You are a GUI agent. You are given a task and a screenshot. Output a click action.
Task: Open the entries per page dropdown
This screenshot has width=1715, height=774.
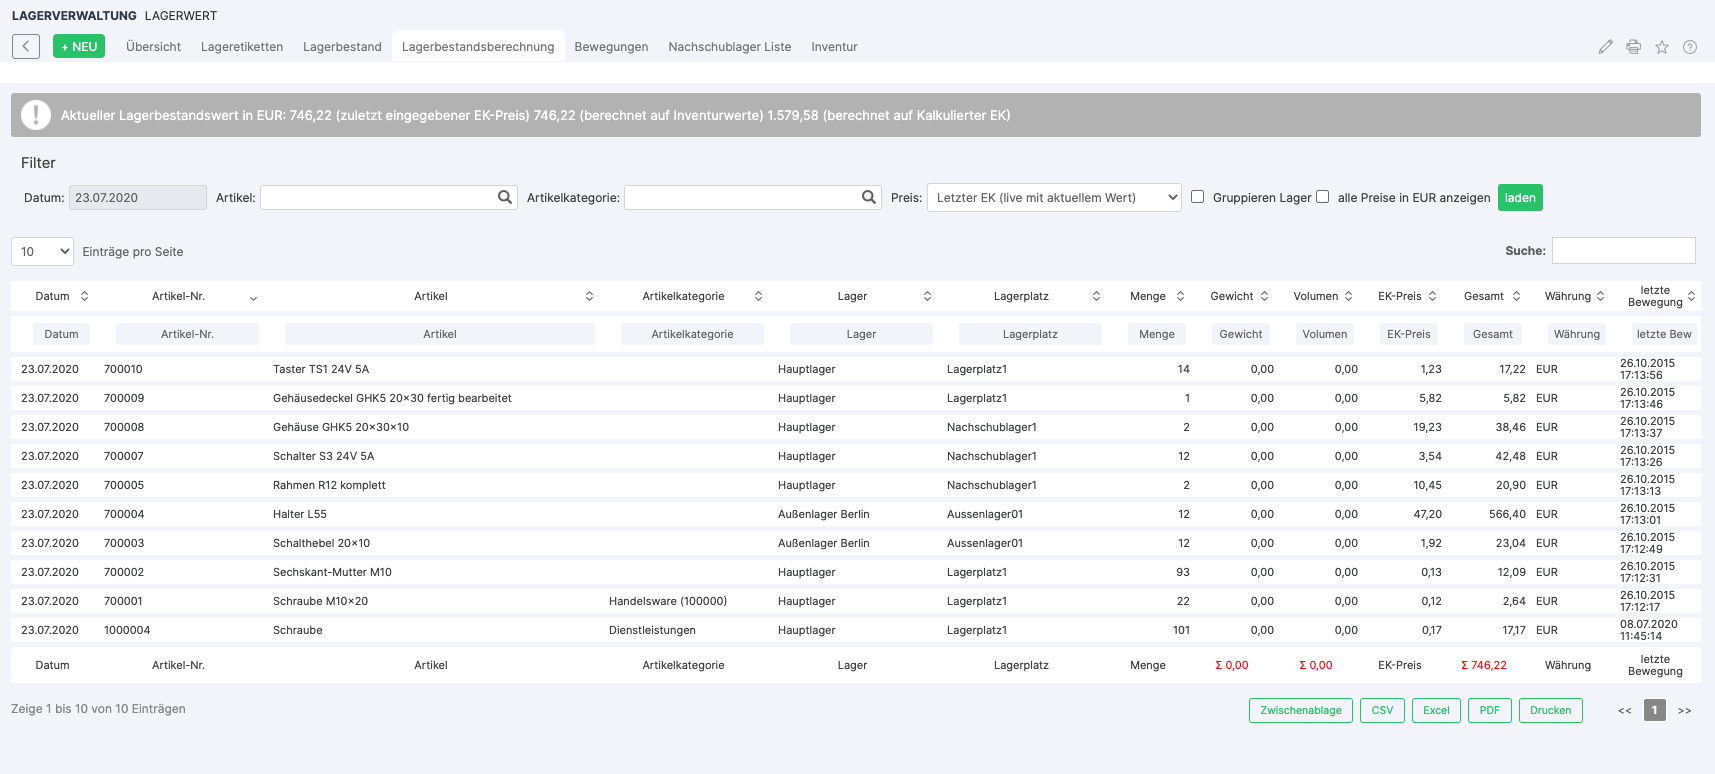point(42,252)
